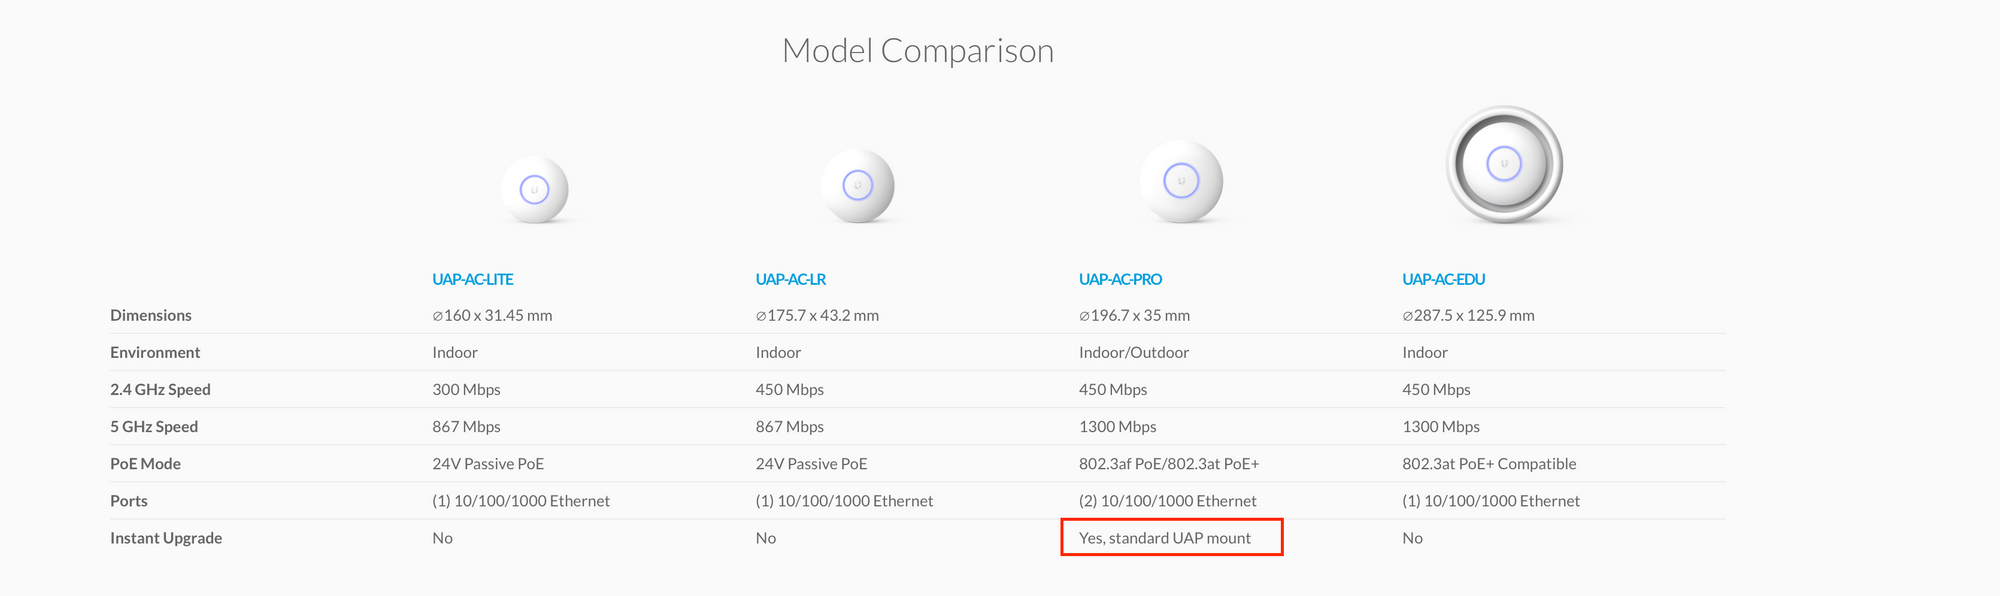Viewport: 2000px width, 596px height.
Task: Click the Indoor/Outdoor environment value
Action: pyautogui.click(x=1134, y=352)
